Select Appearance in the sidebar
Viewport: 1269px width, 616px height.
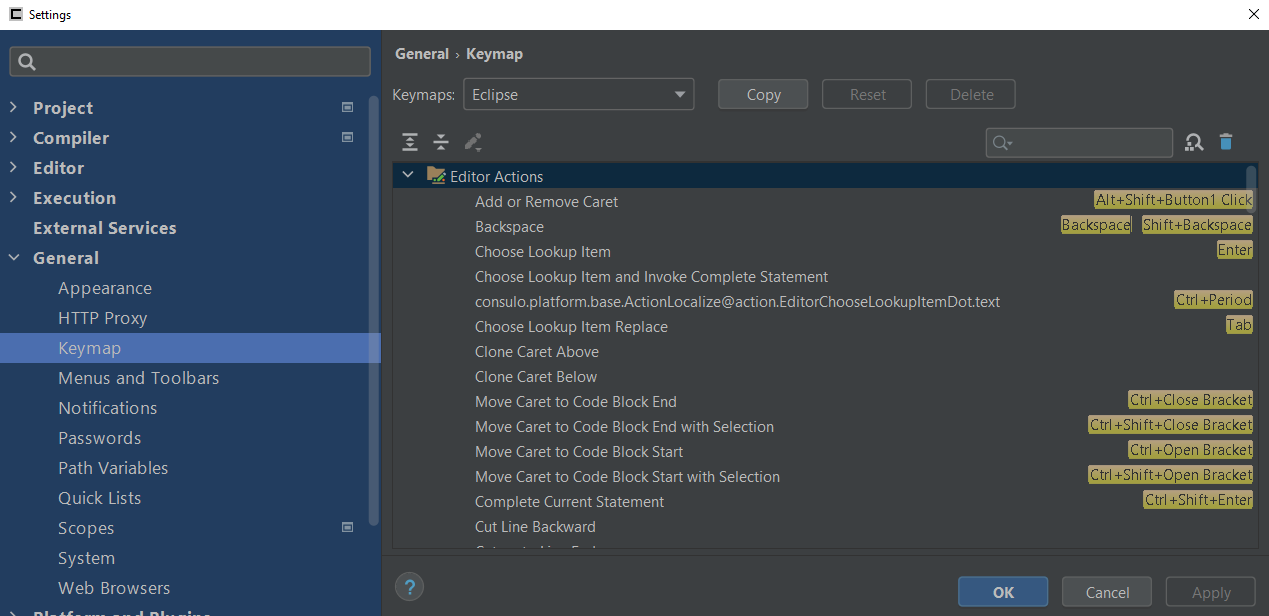tap(103, 287)
